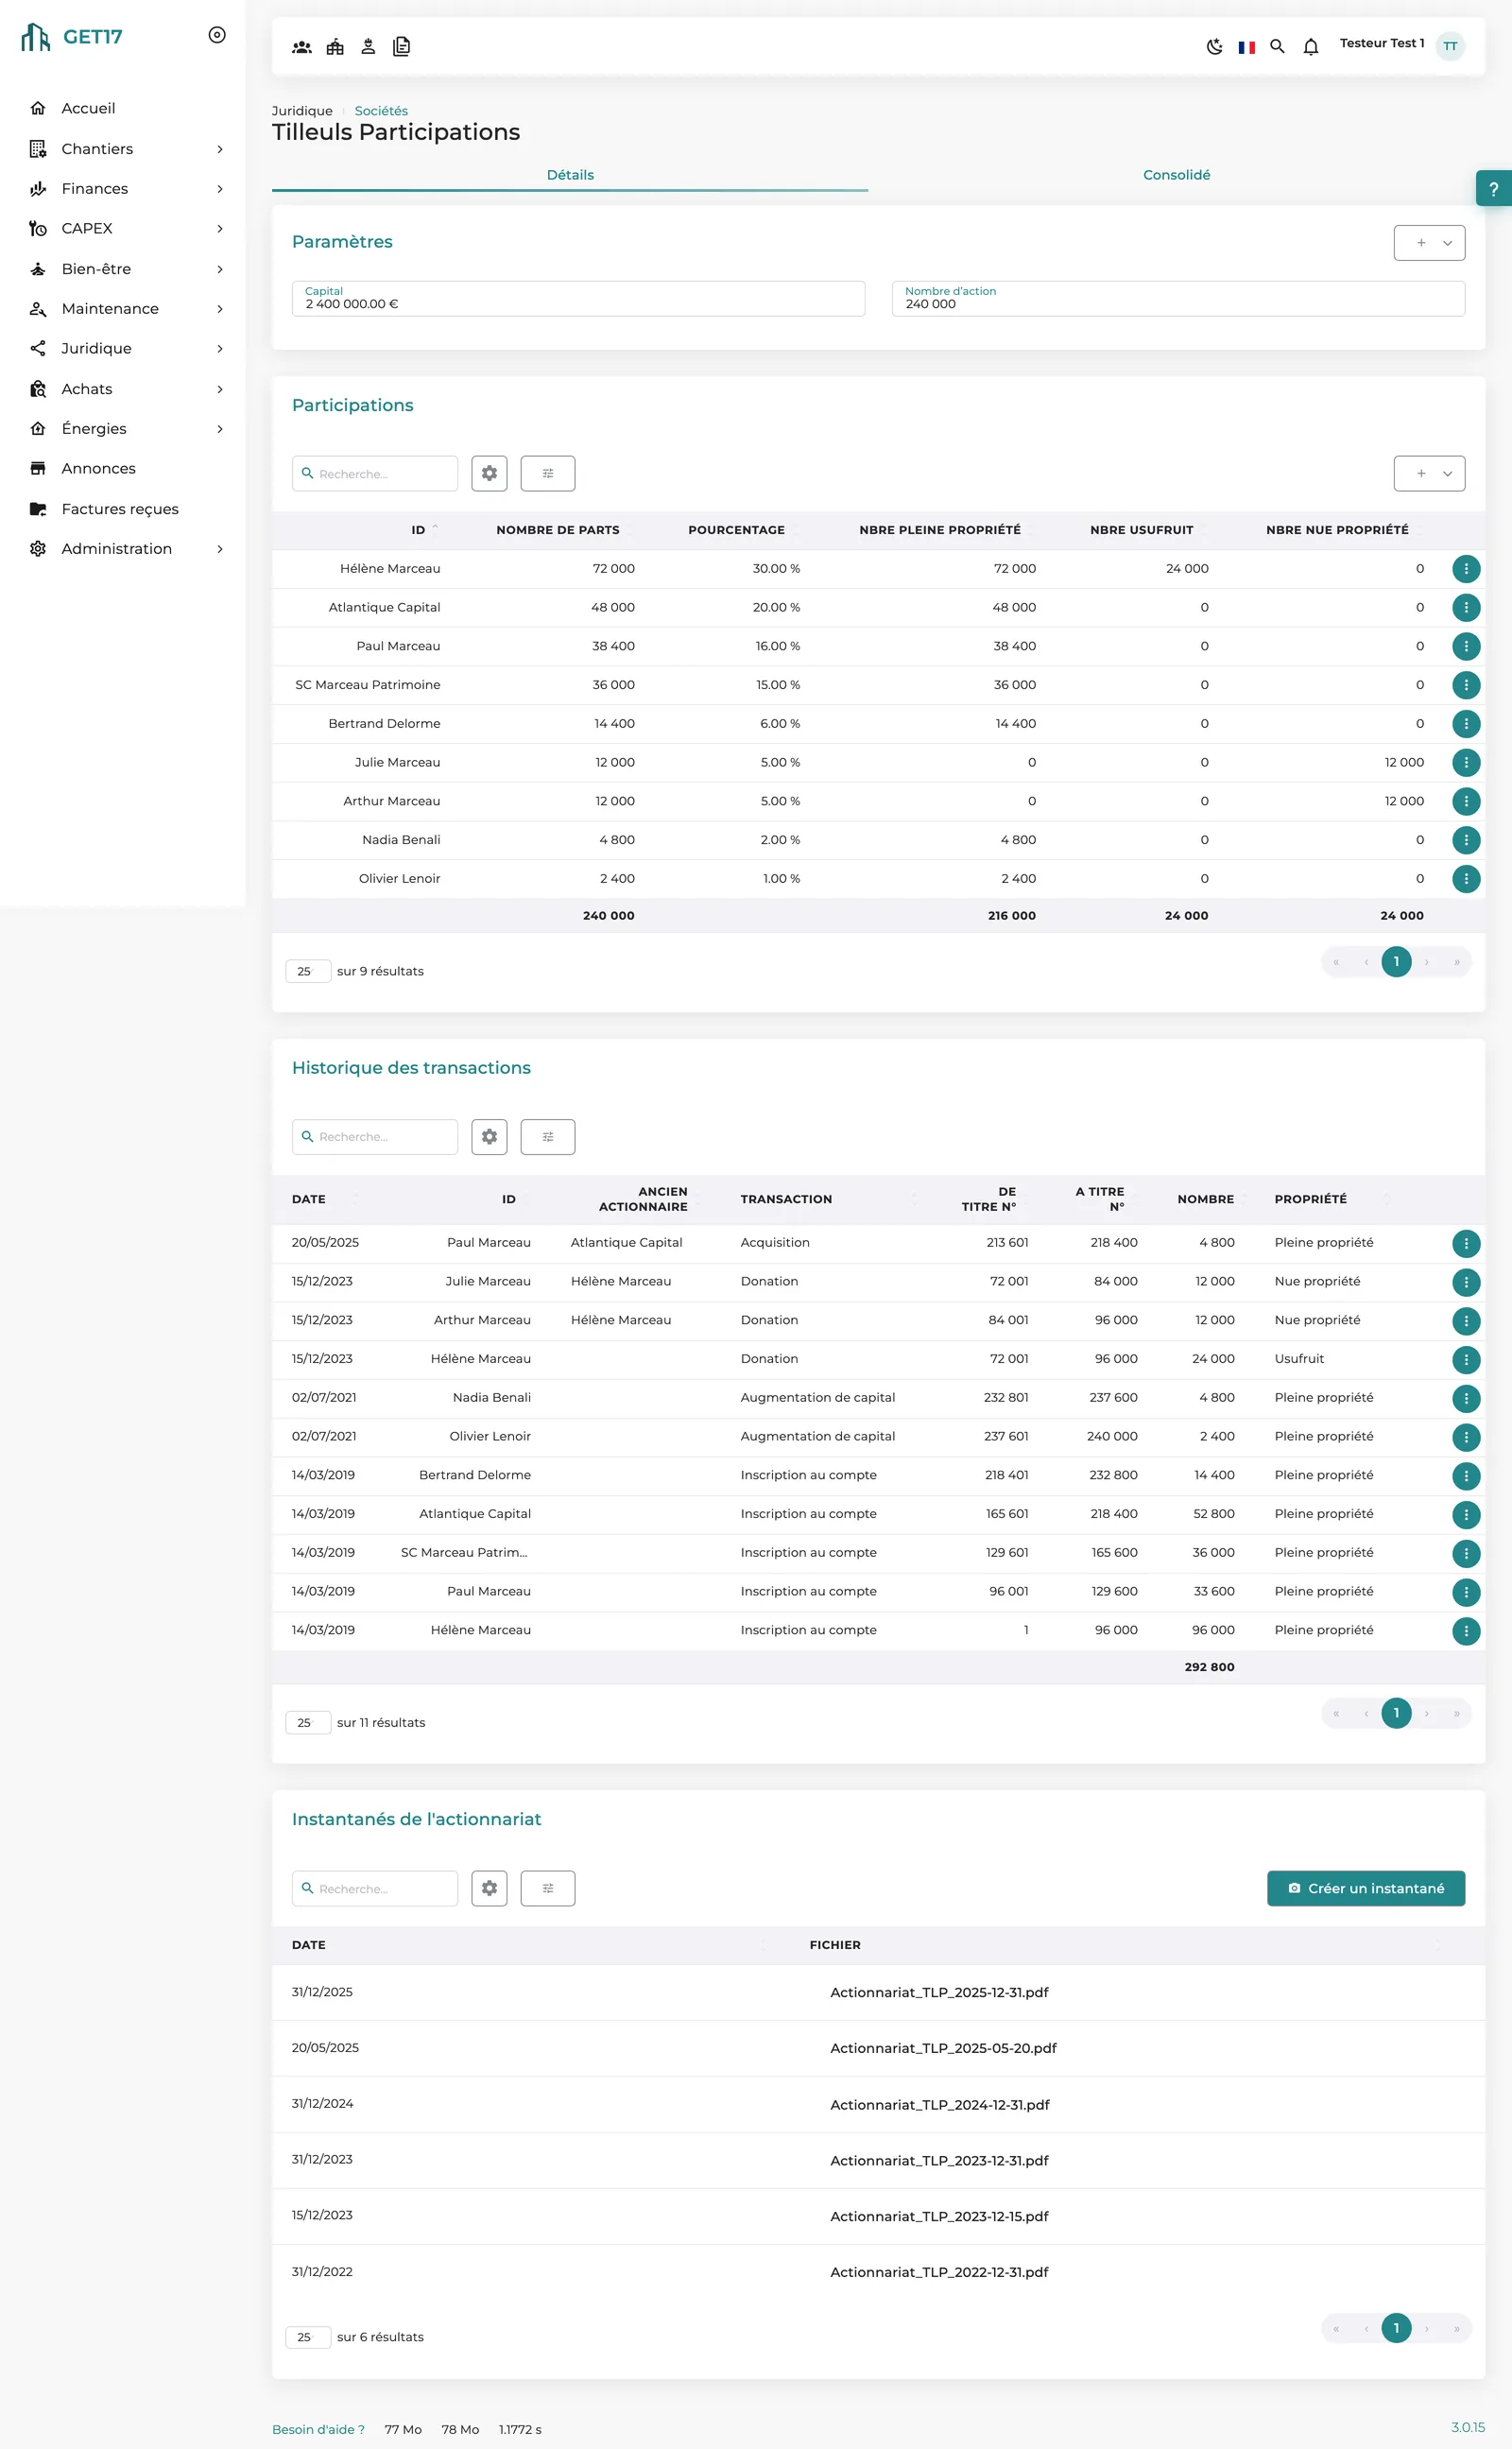Expand Achats sidebar menu
The height and width of the screenshot is (2449, 1512).
(x=123, y=389)
